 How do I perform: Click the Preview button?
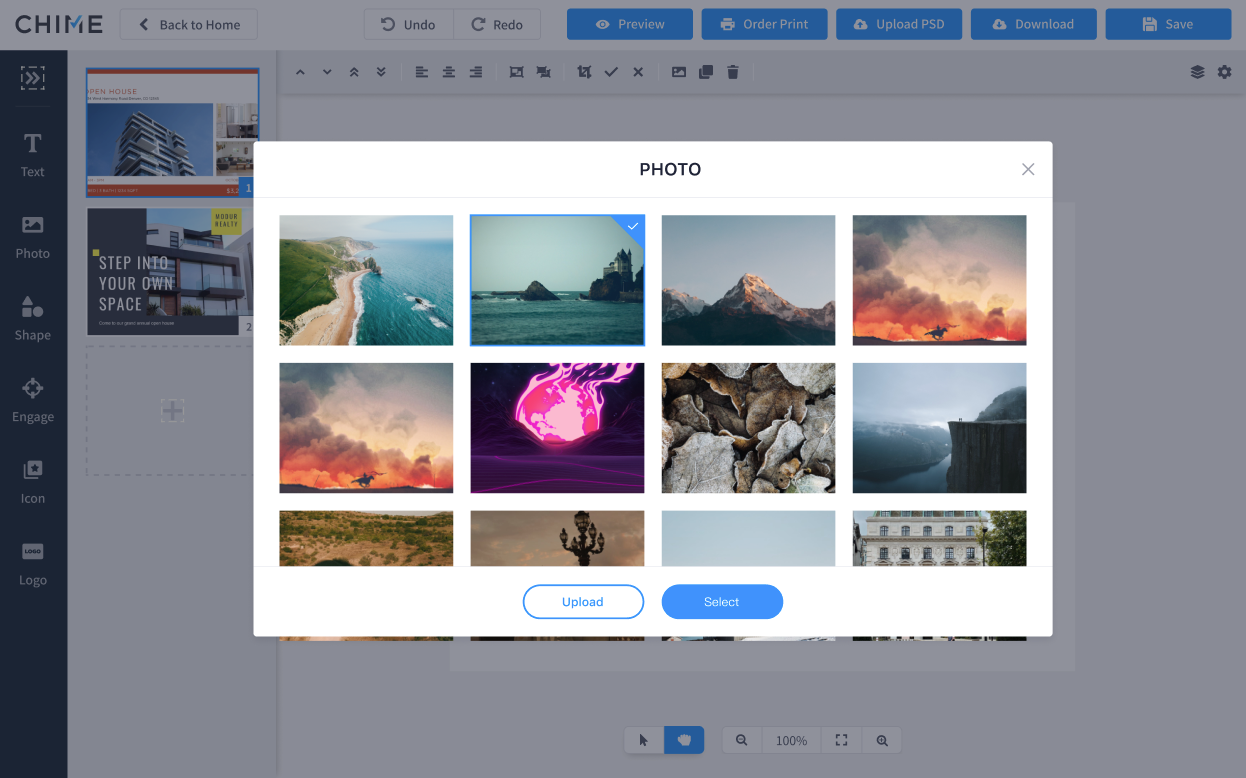coord(630,24)
